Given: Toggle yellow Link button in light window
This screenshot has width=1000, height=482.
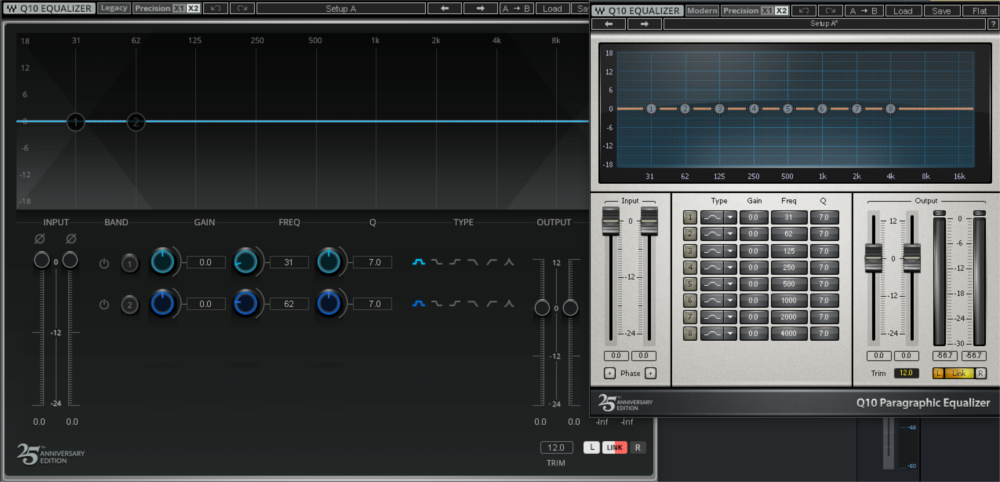Looking at the screenshot, I should coord(959,373).
